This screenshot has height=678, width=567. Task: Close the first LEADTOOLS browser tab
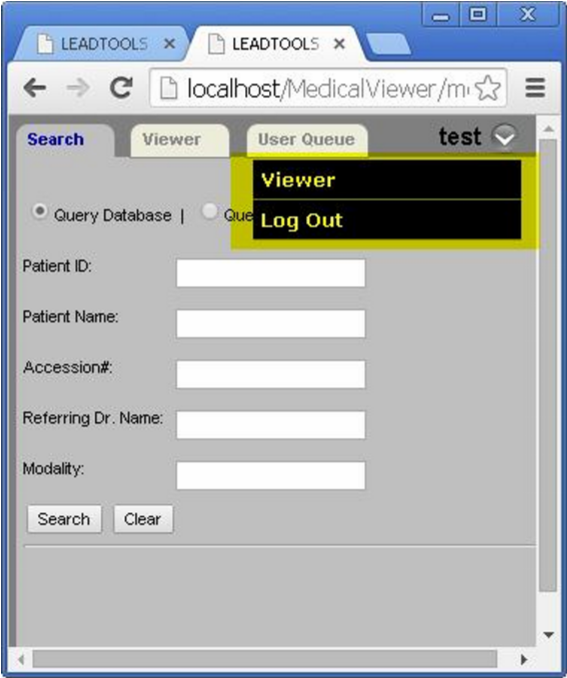(x=170, y=44)
